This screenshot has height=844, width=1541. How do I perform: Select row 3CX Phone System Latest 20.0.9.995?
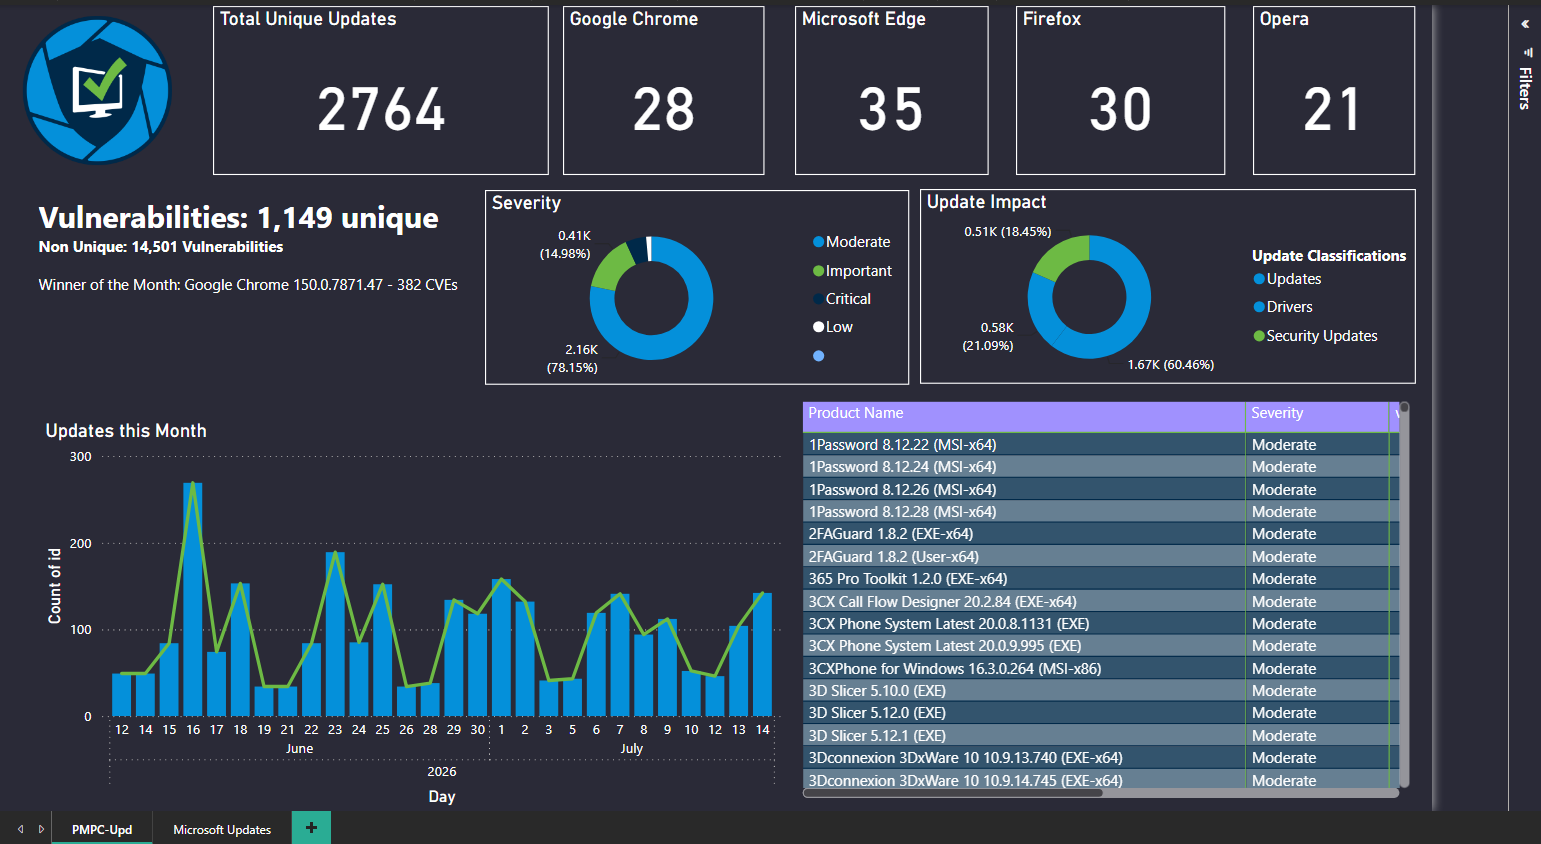click(x=1100, y=646)
